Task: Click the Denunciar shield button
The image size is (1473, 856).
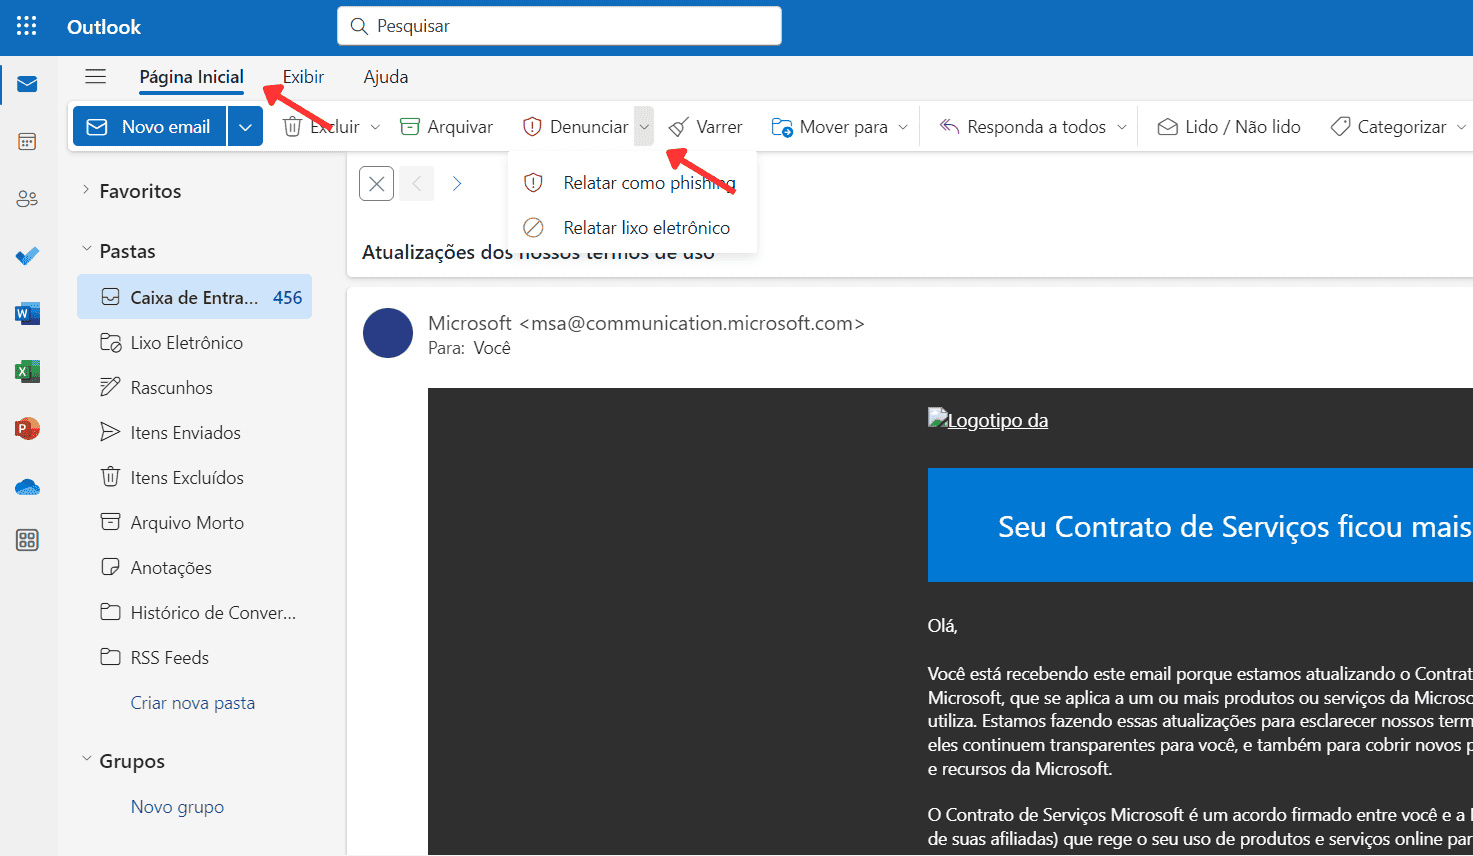Action: [x=575, y=127]
